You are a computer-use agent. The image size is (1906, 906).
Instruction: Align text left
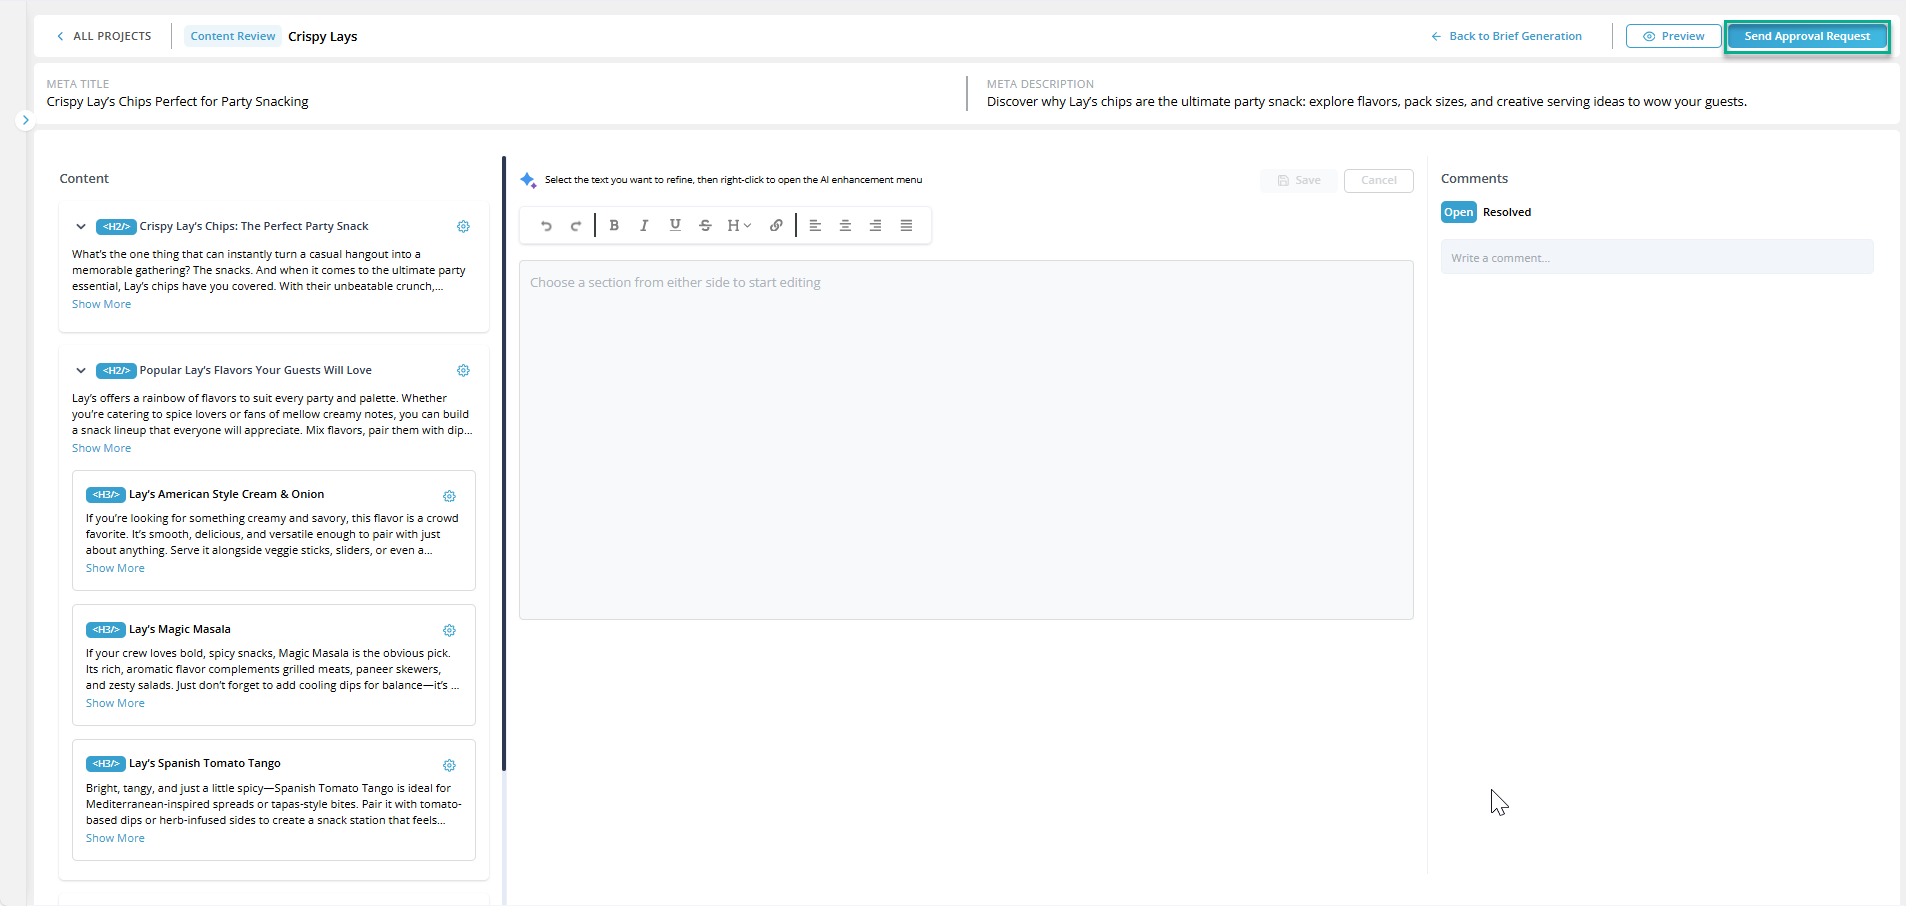pos(815,226)
